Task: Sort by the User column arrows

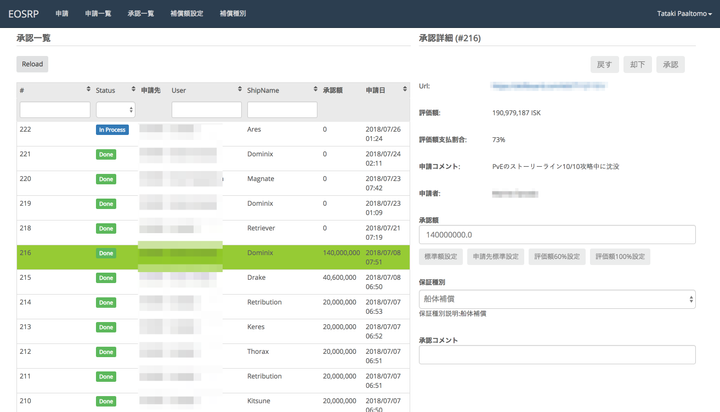Action: click(237, 90)
